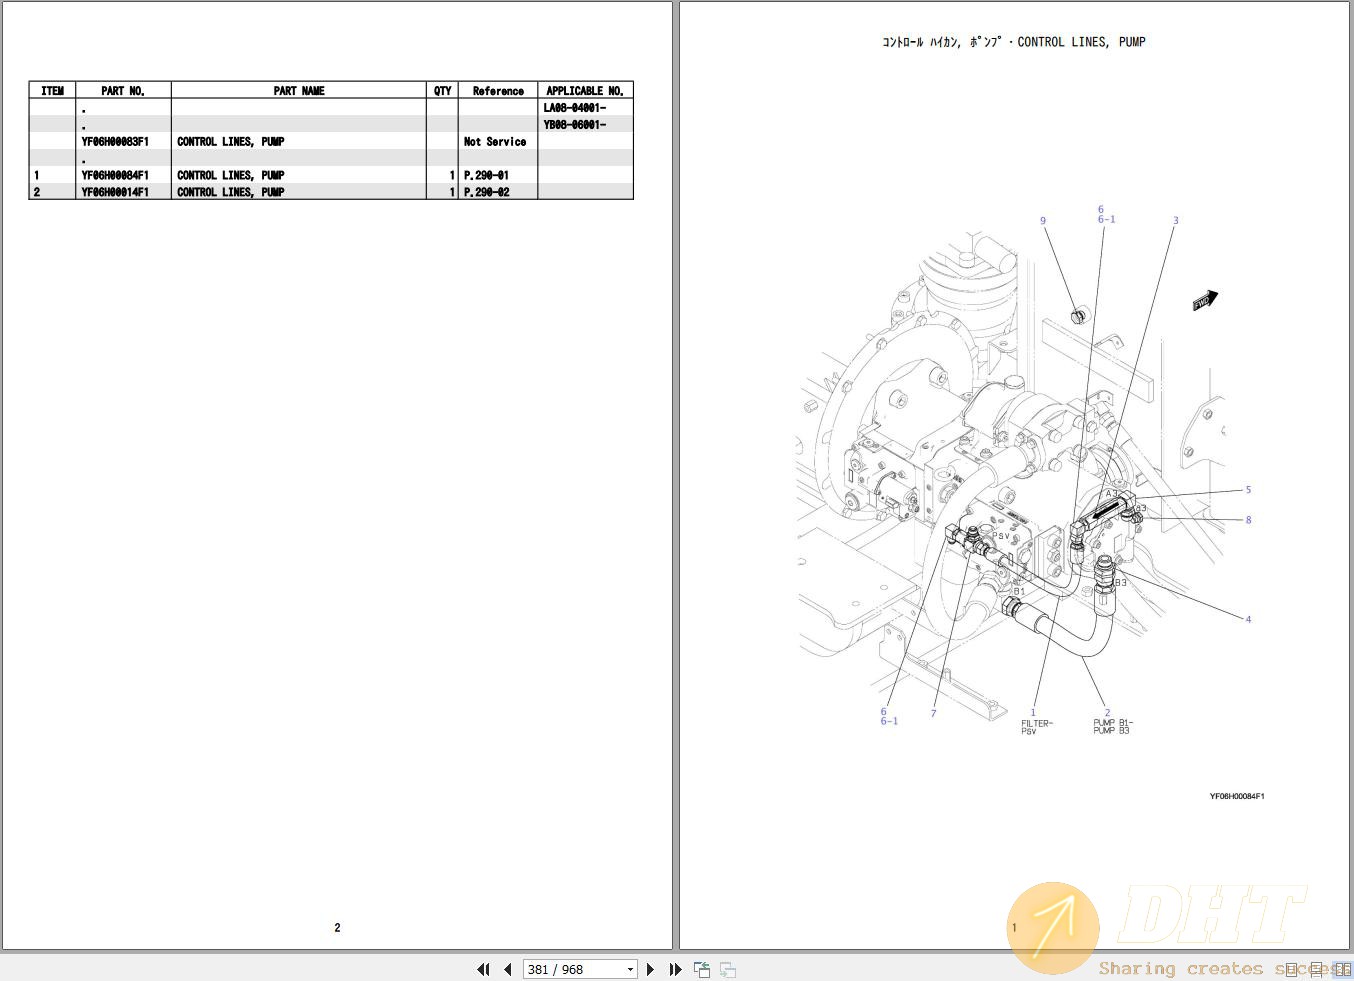
Task: Click the FWD direction arrow symbol
Action: [1206, 300]
